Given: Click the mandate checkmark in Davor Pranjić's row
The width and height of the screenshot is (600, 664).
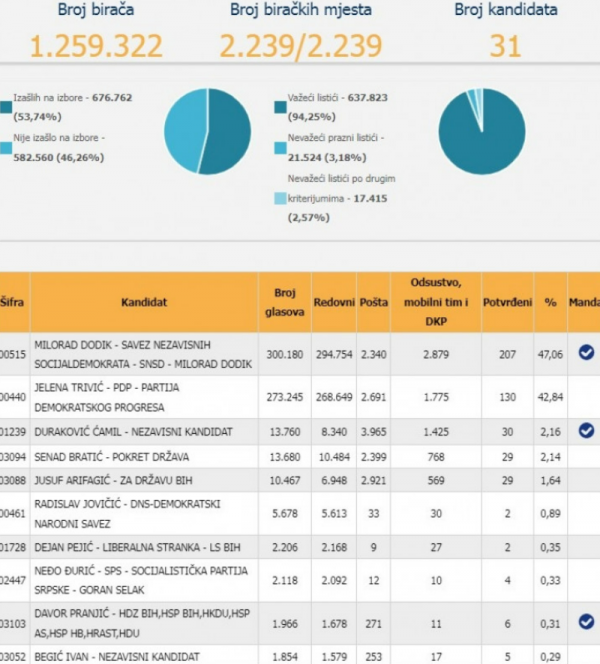Looking at the screenshot, I should (586, 621).
